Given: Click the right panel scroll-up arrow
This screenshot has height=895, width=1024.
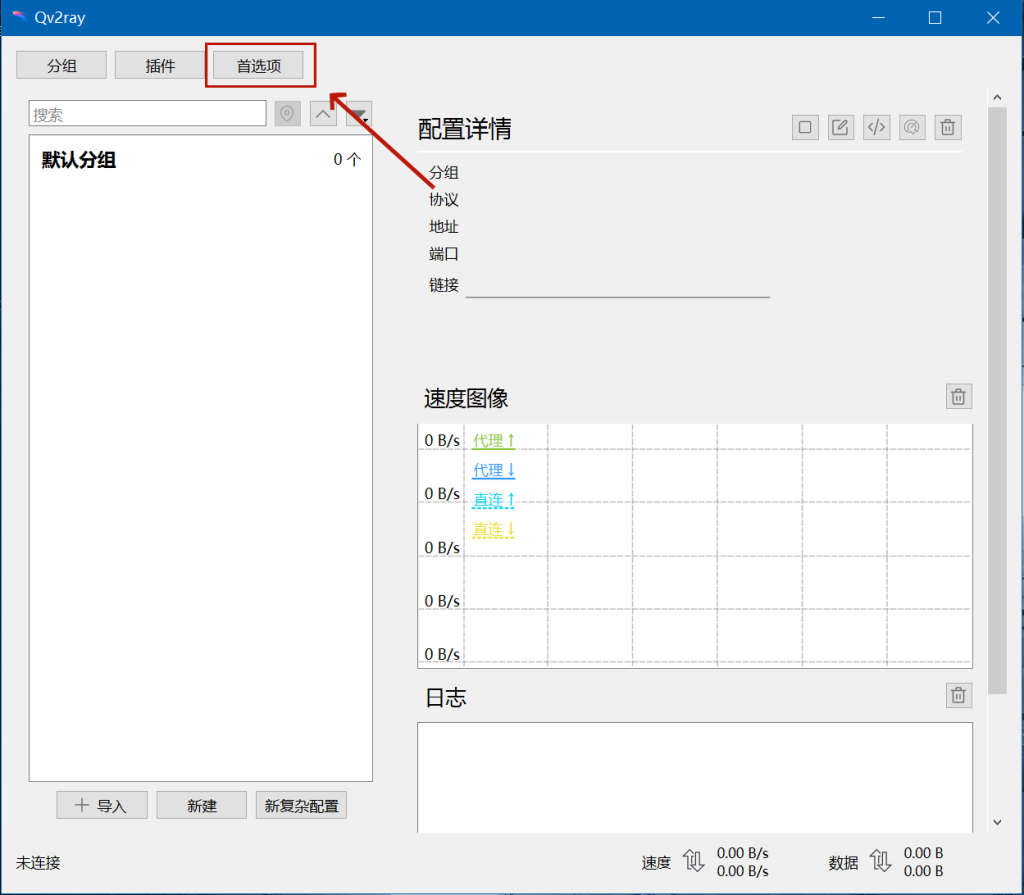Looking at the screenshot, I should pos(997,97).
